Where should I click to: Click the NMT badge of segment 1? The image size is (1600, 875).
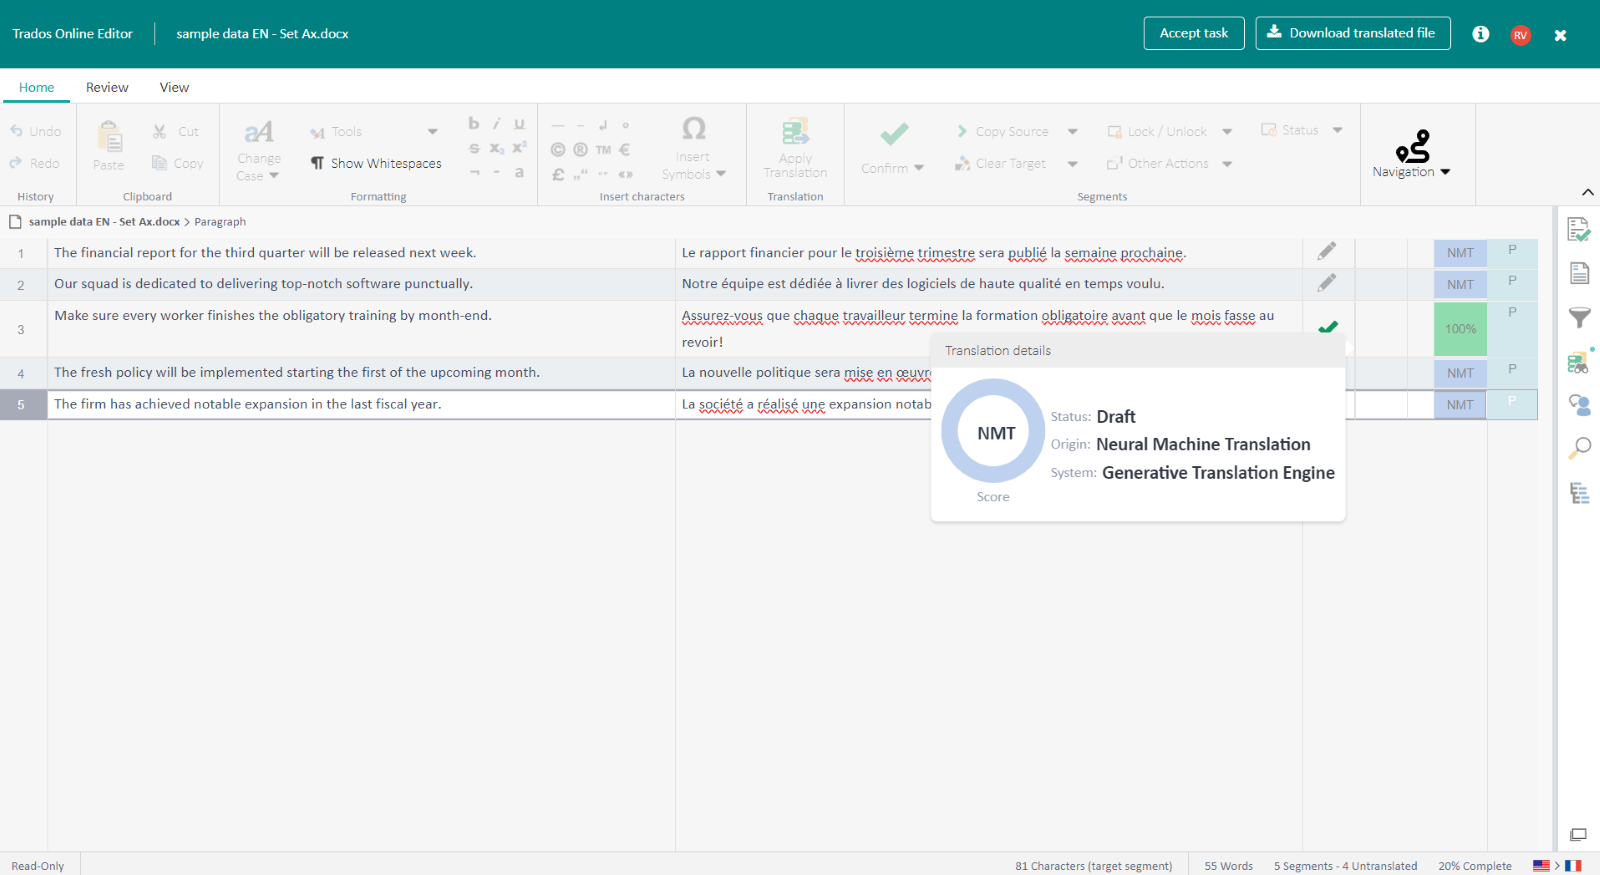1460,253
